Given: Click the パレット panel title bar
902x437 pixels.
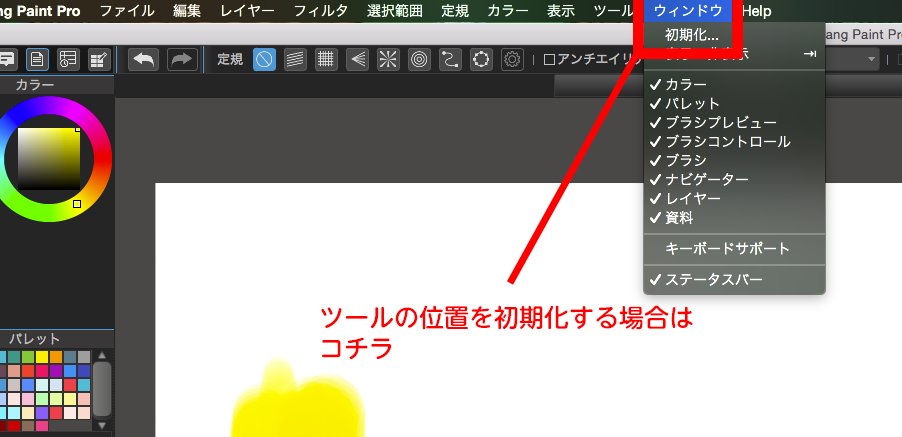Looking at the screenshot, I should coord(57,339).
